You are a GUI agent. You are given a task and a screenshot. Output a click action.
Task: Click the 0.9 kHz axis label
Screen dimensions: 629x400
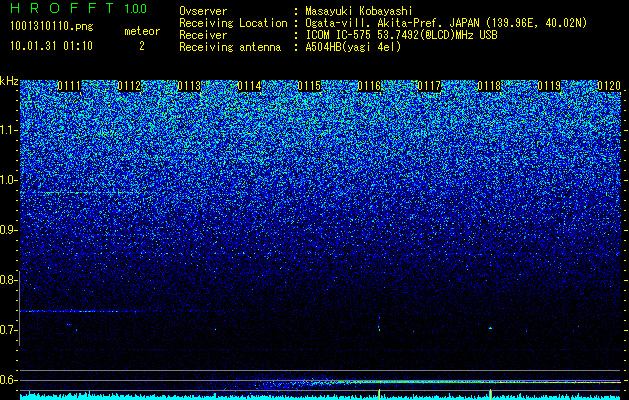(x=7, y=230)
